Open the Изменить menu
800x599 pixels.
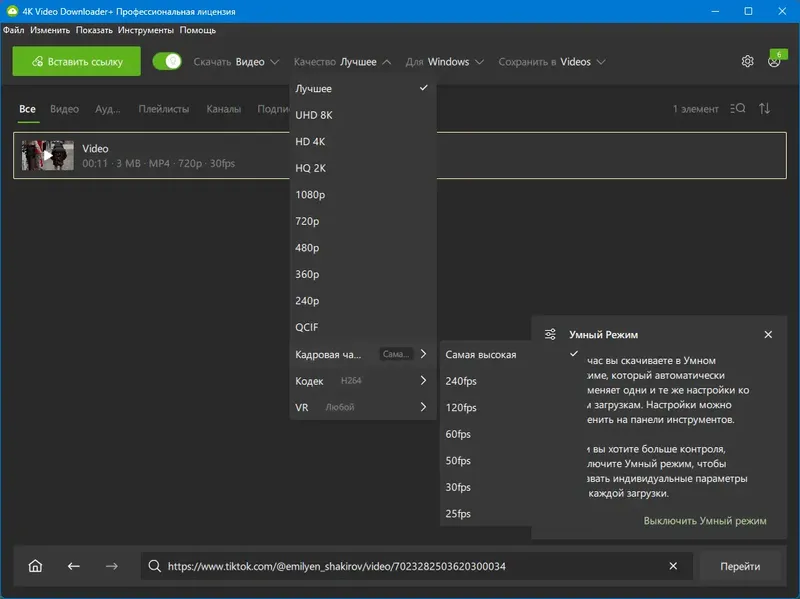coord(50,30)
